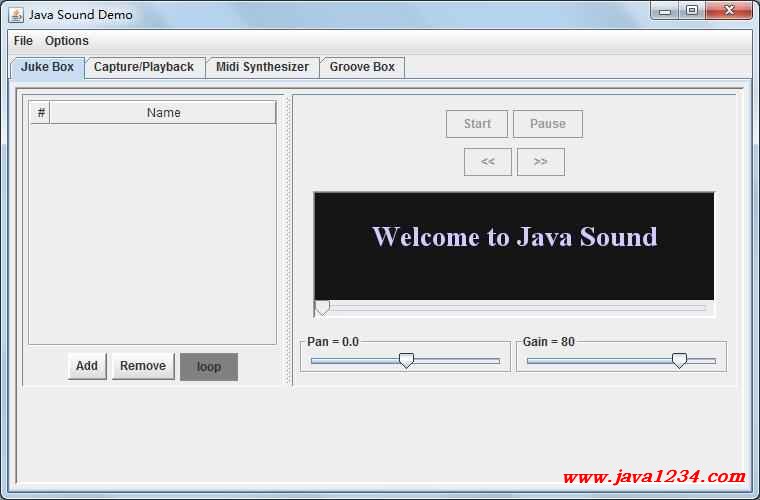Open the File menu

(23, 41)
